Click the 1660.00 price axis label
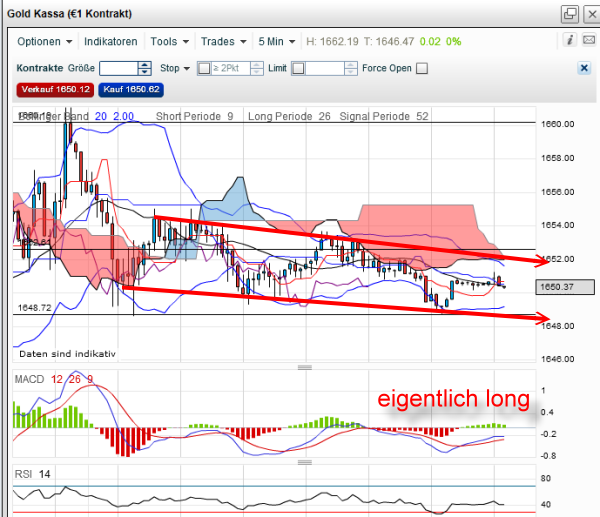600x517 pixels. [558, 124]
